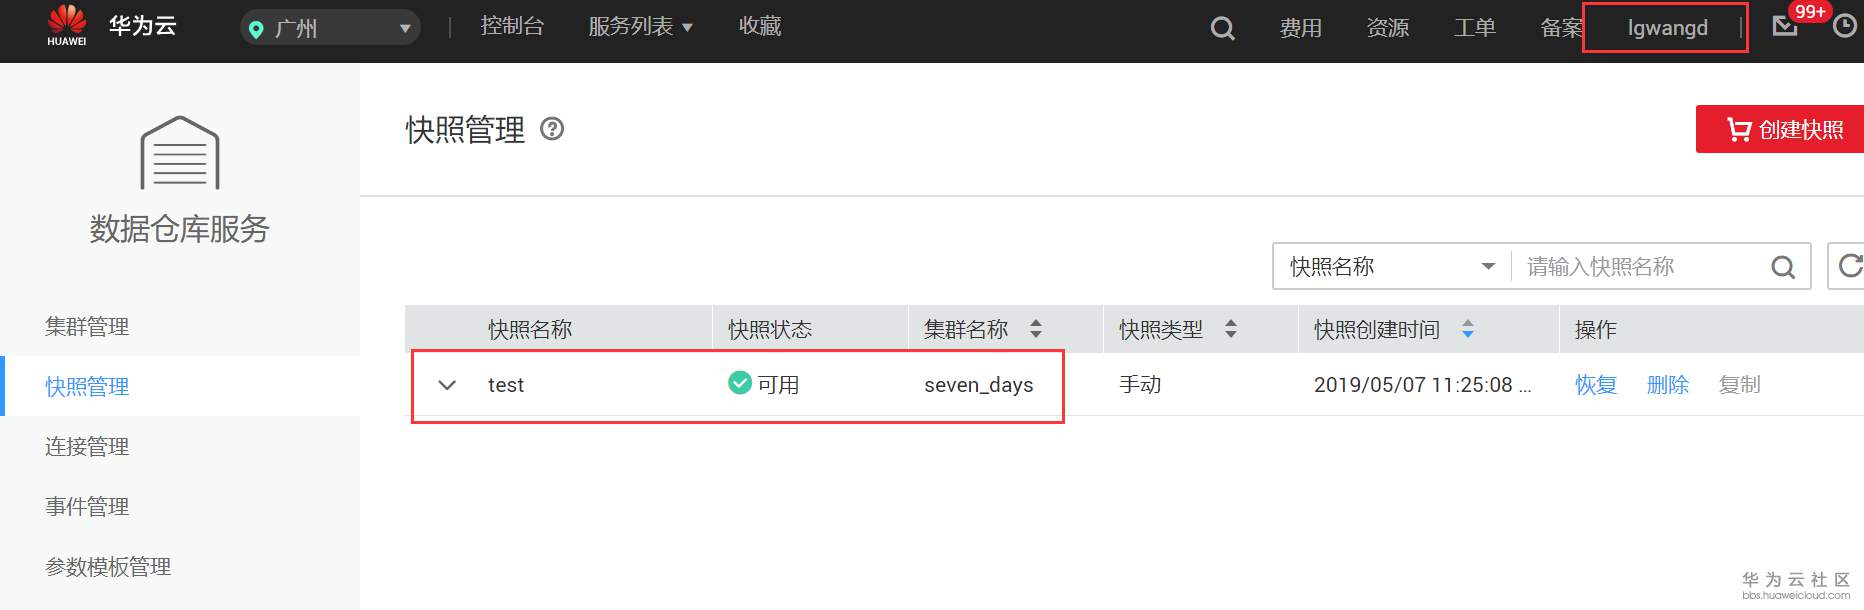Sort by 集群名称 column arrows
This screenshot has width=1864, height=610.
tap(1036, 329)
